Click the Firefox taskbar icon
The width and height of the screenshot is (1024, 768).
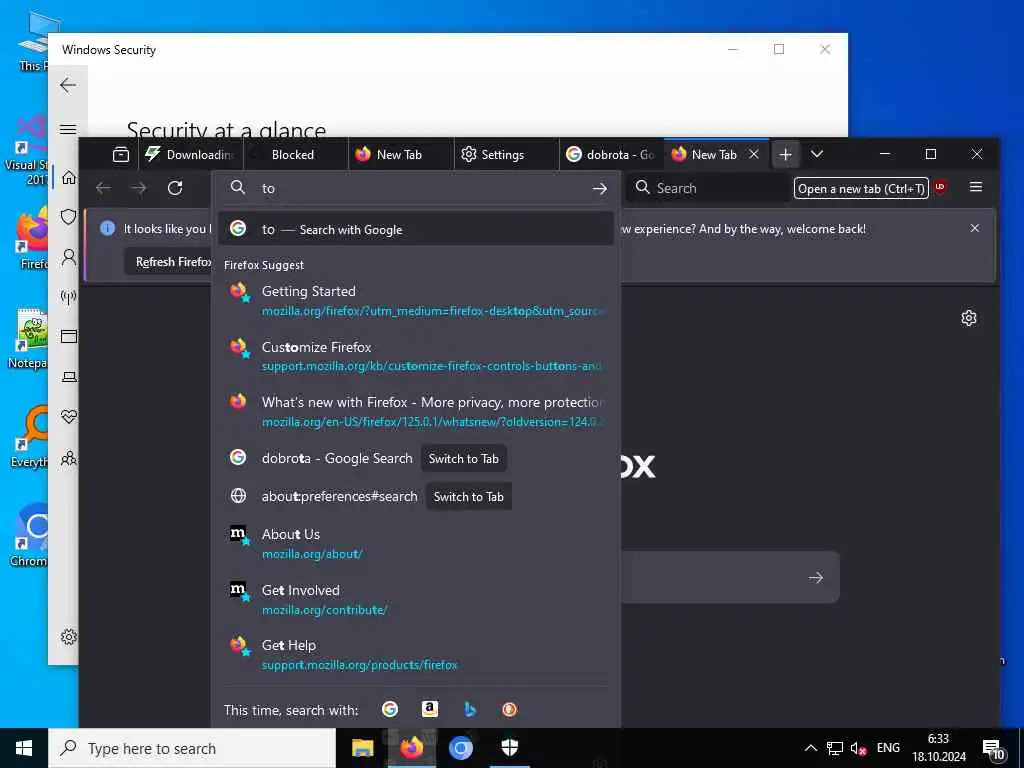(411, 748)
